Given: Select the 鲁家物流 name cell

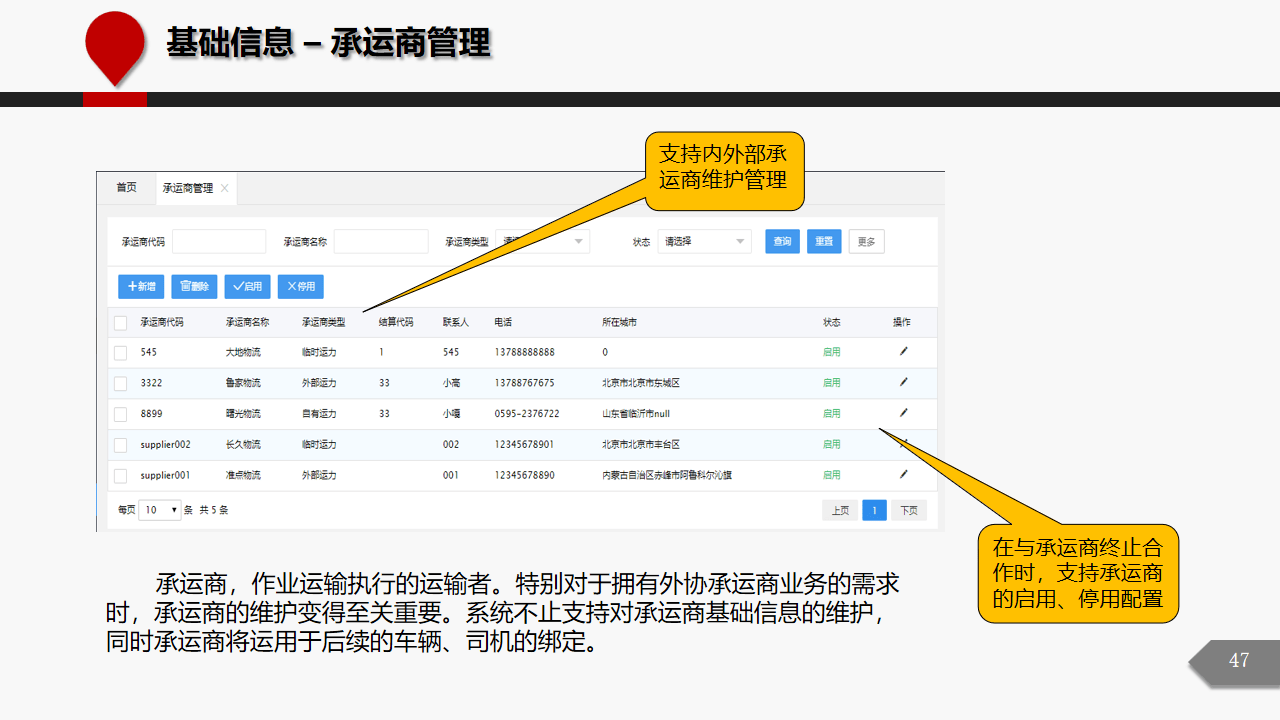Looking at the screenshot, I should (243, 383).
